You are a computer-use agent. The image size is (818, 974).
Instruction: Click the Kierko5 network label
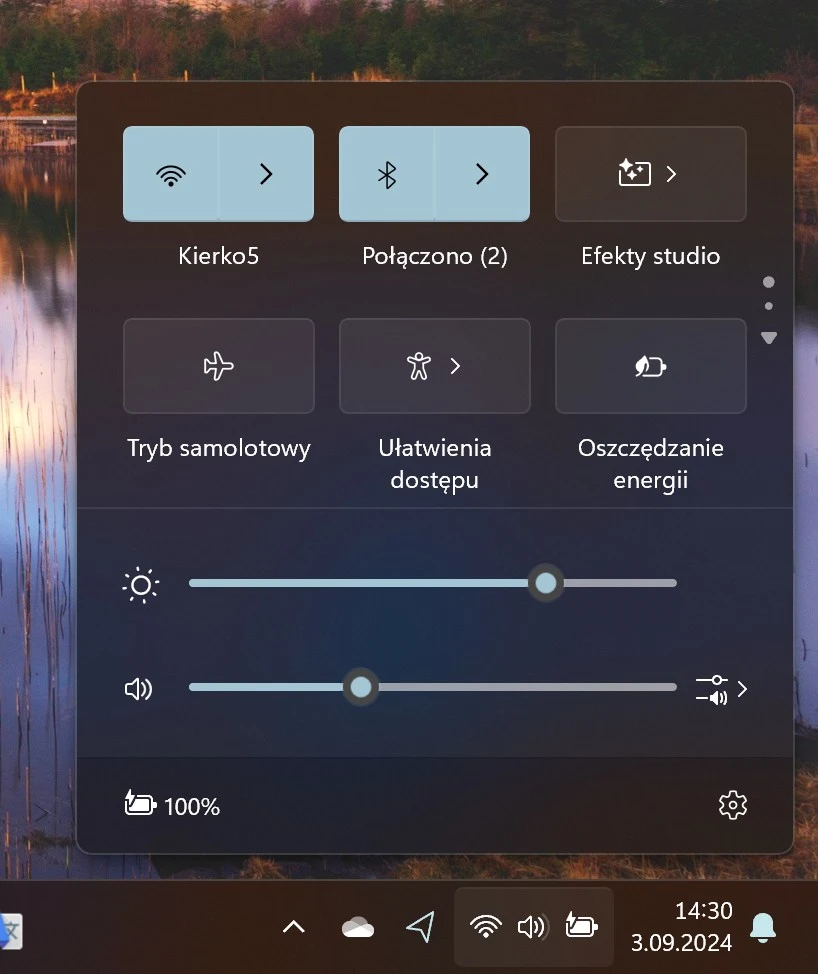tap(219, 256)
